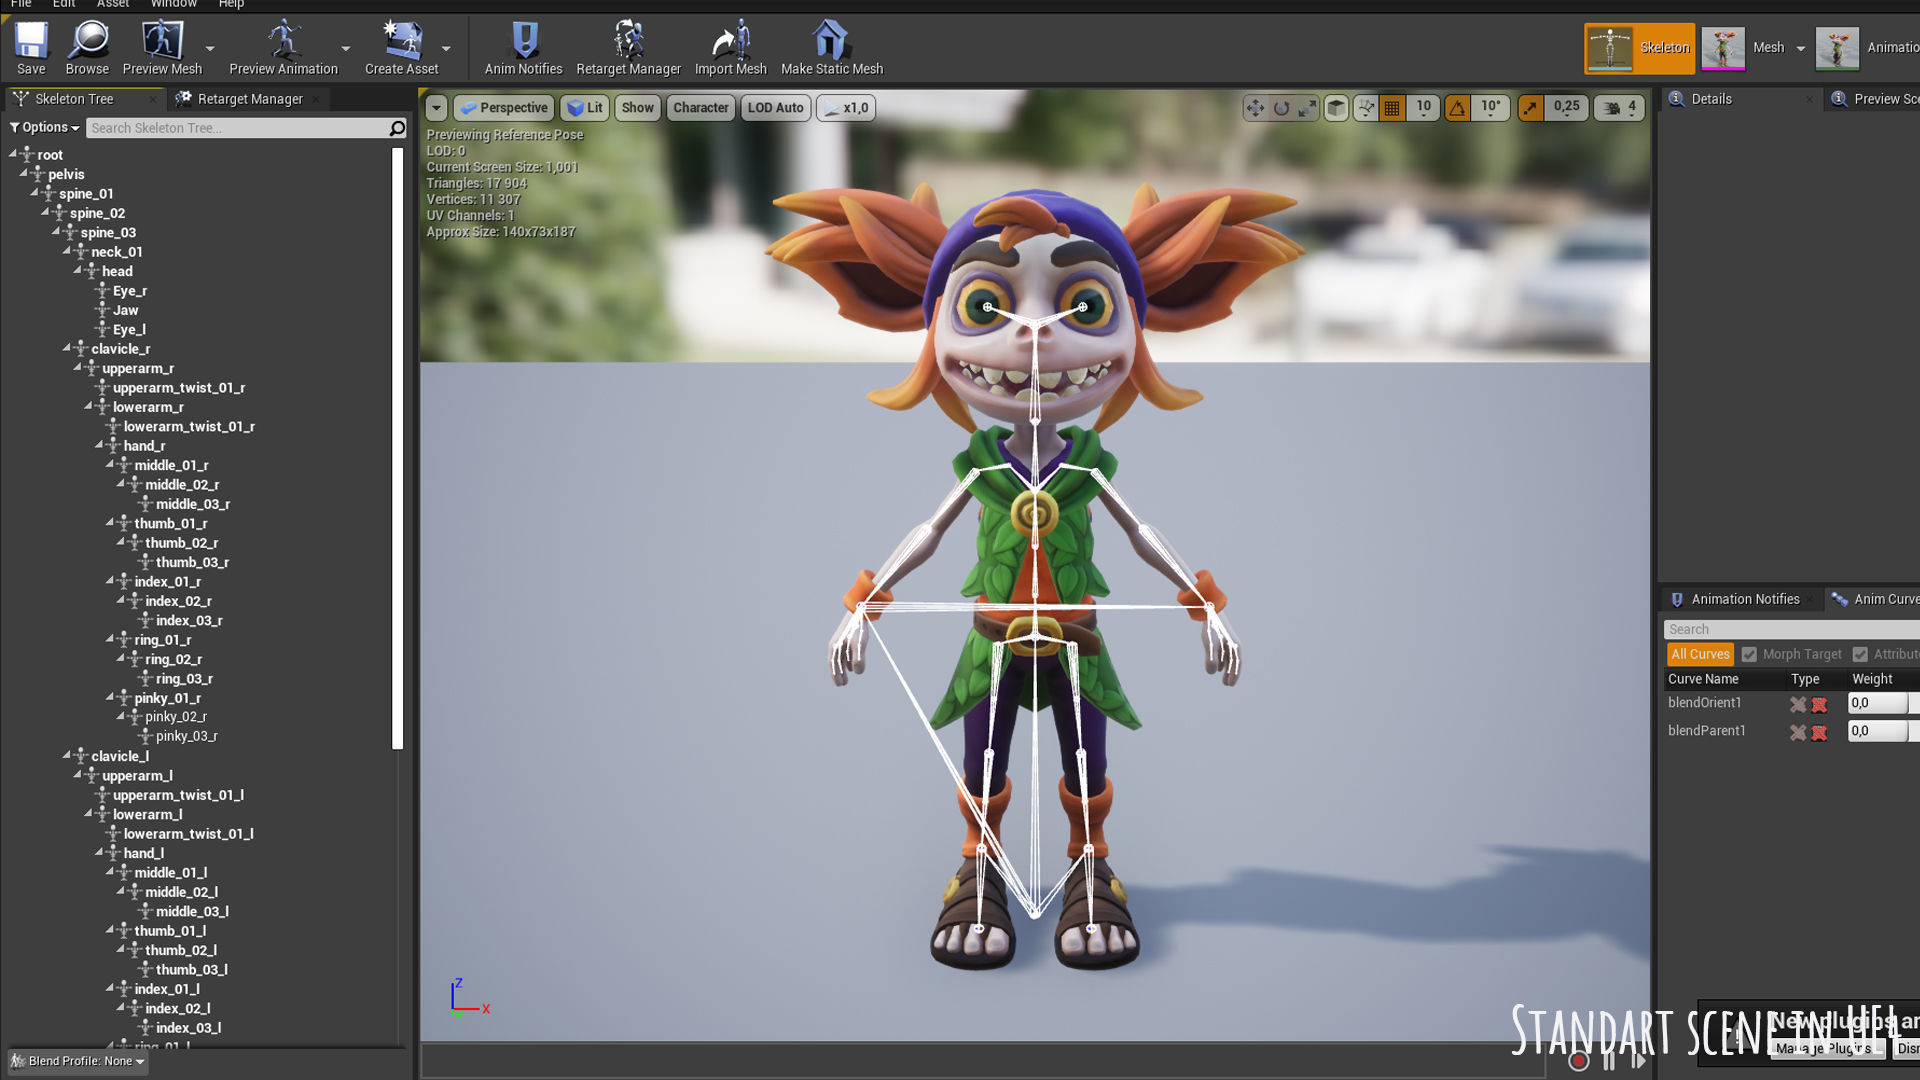This screenshot has height=1080, width=1920.
Task: Remove the blendOrient1 curve with its second red X
Action: click(x=1819, y=705)
